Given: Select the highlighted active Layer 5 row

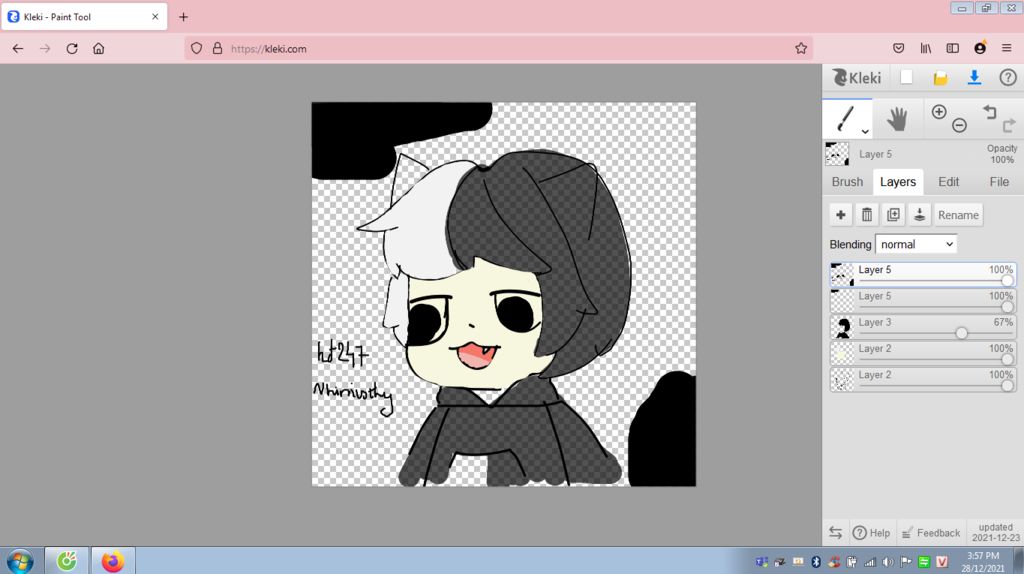Looking at the screenshot, I should tap(923, 274).
